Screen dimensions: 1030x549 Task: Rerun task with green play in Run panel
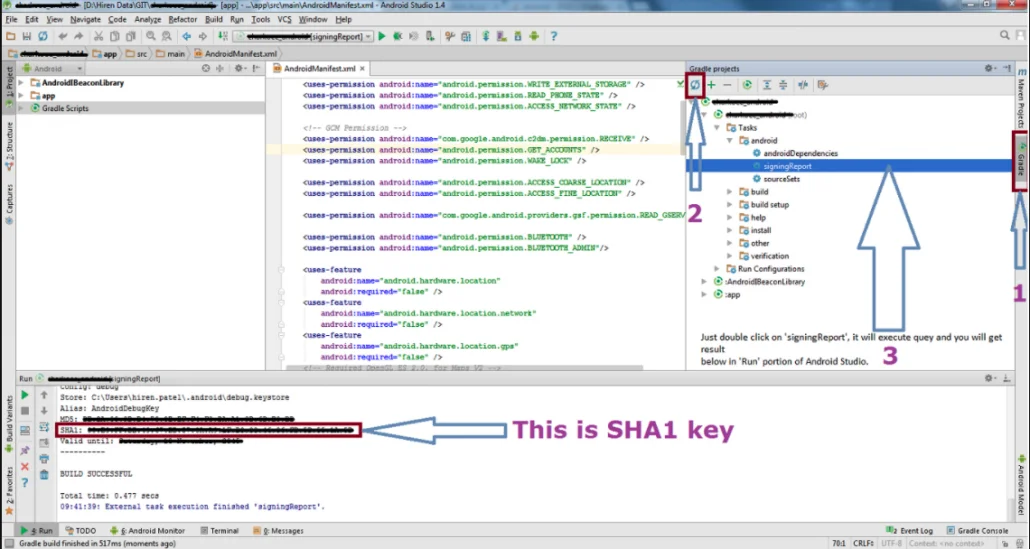click(x=25, y=395)
